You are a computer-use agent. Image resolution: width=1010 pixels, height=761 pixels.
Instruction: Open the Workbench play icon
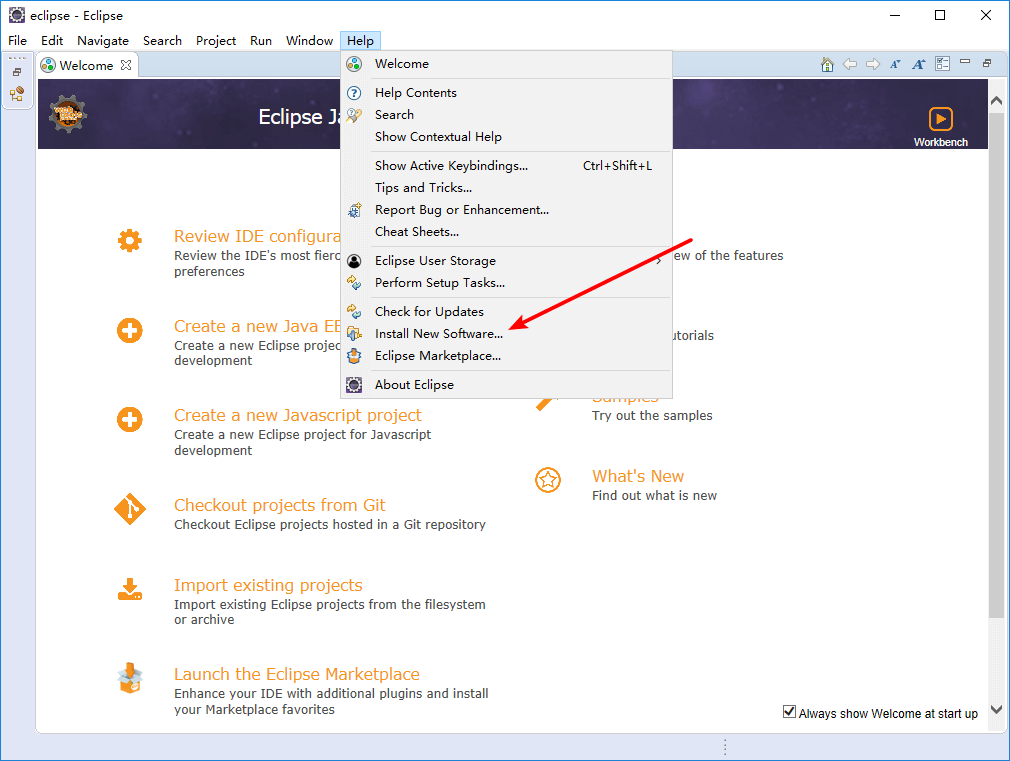pyautogui.click(x=940, y=119)
